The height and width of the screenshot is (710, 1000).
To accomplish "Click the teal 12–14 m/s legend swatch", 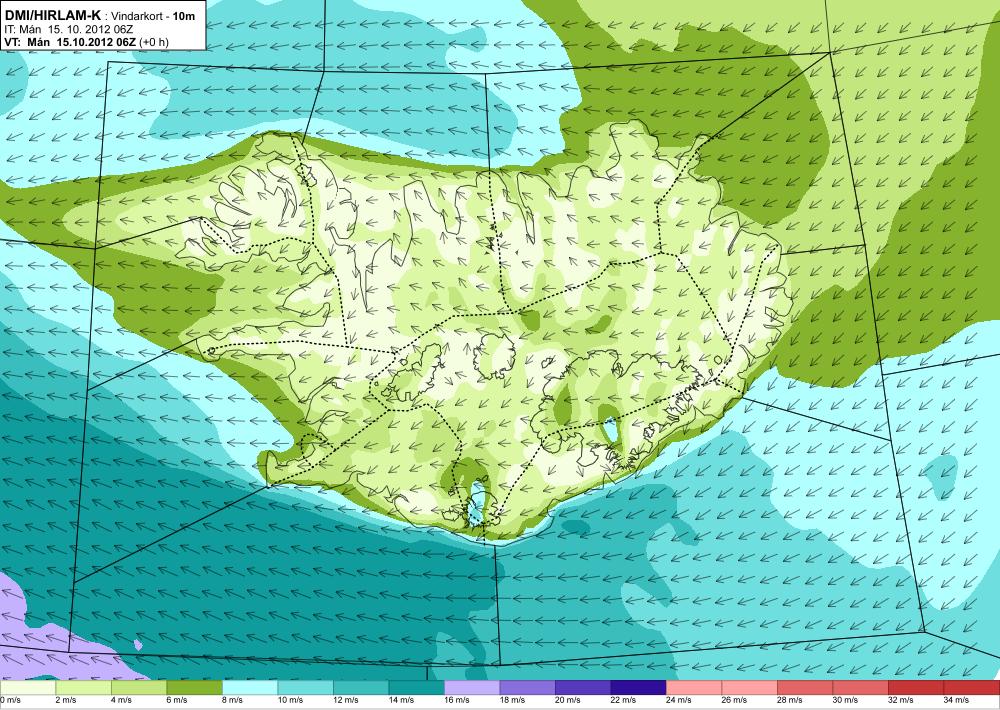I will pos(361,688).
